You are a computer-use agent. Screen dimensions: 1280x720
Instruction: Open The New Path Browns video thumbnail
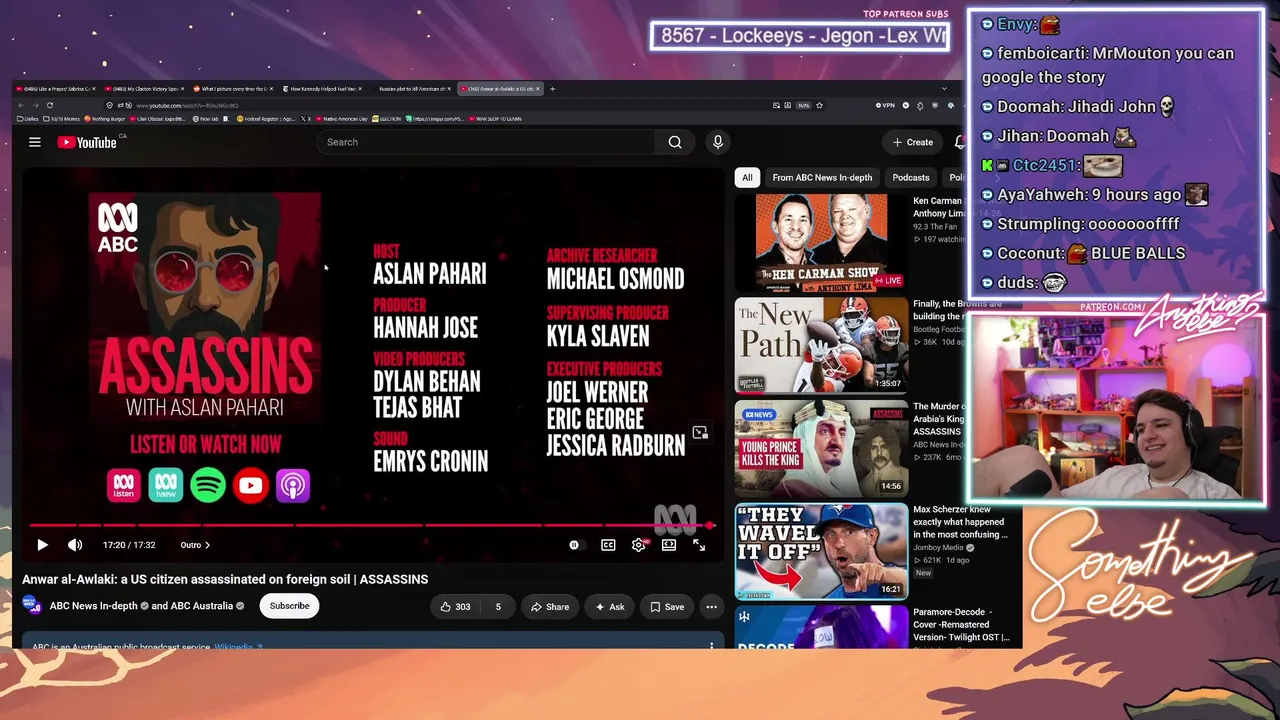821,346
